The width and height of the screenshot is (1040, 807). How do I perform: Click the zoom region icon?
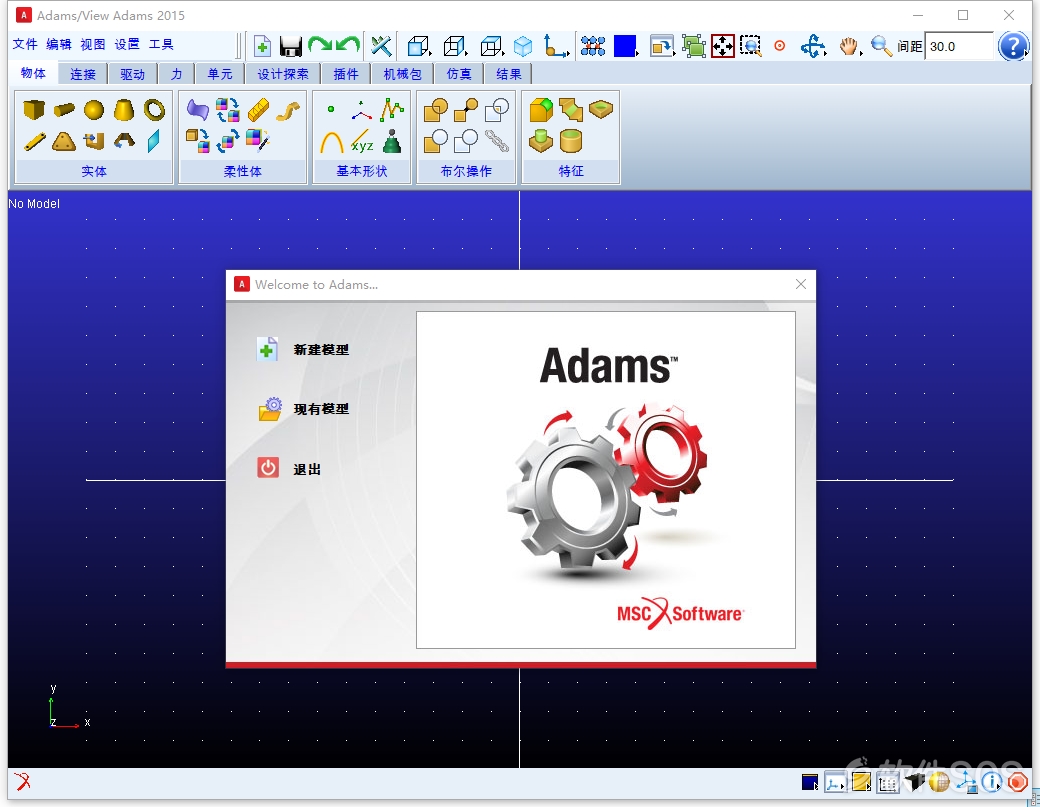point(750,46)
